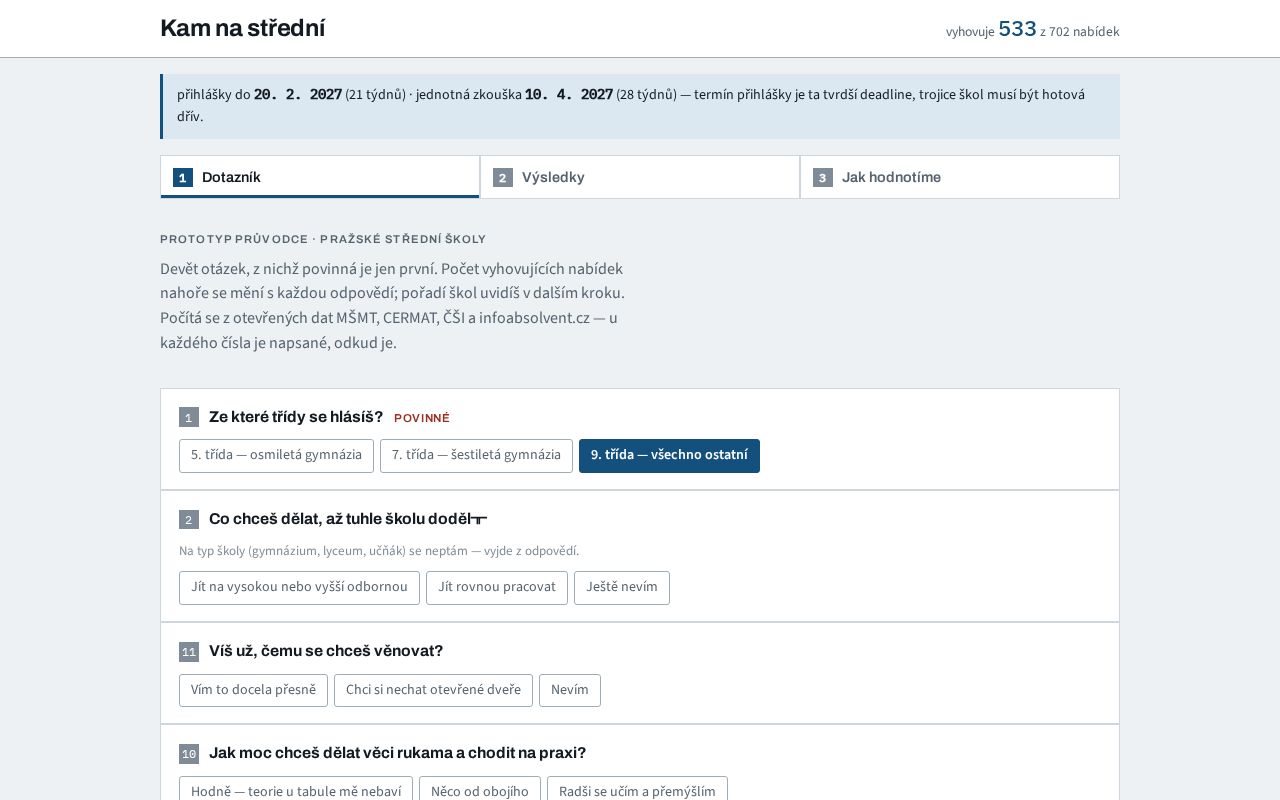
Task: Pick the Nevím answer
Action: [x=570, y=690]
